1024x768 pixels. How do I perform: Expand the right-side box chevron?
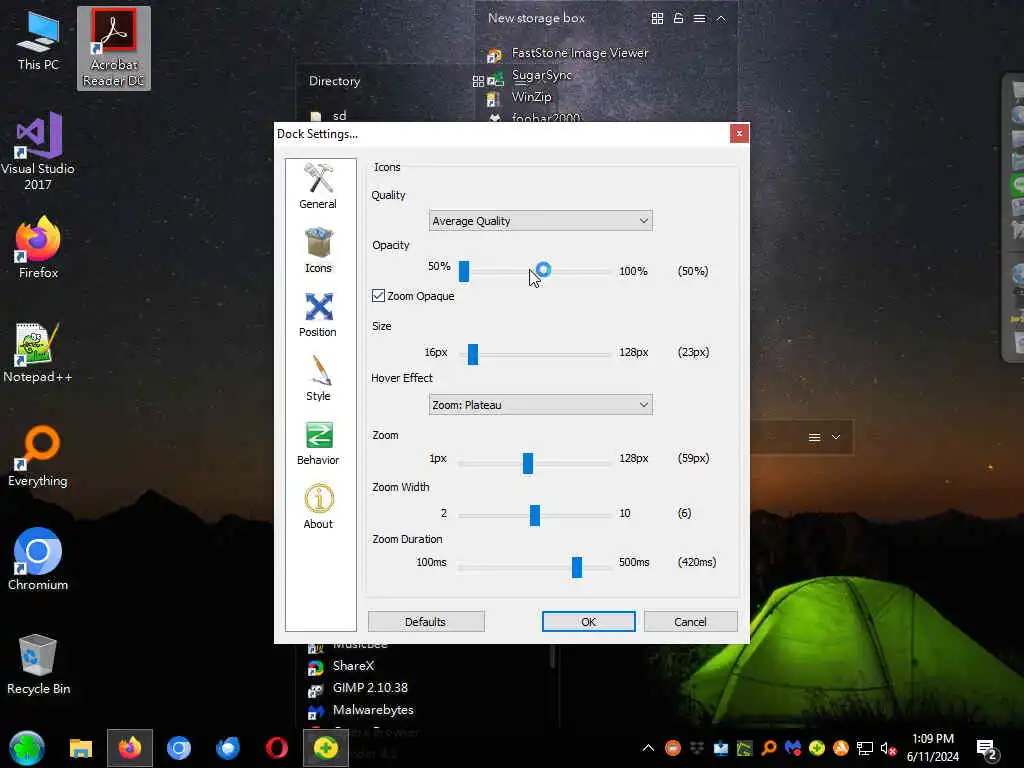836,437
